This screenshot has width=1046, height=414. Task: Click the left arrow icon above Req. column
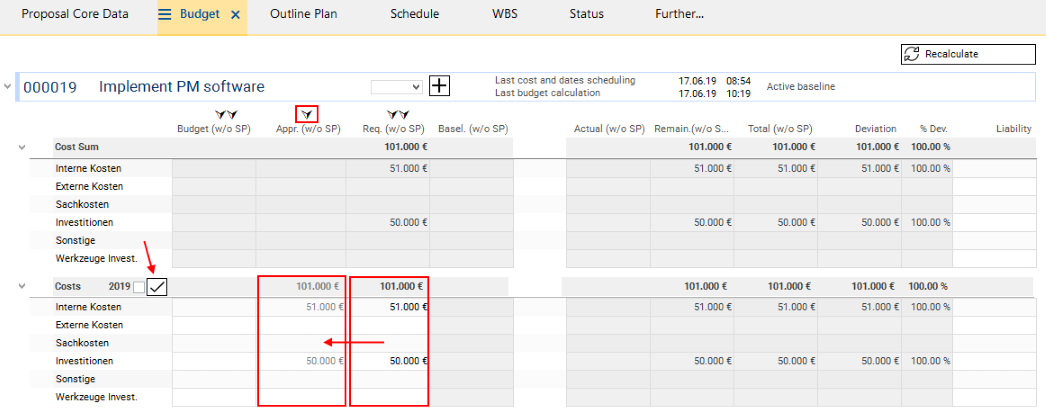coord(391,115)
